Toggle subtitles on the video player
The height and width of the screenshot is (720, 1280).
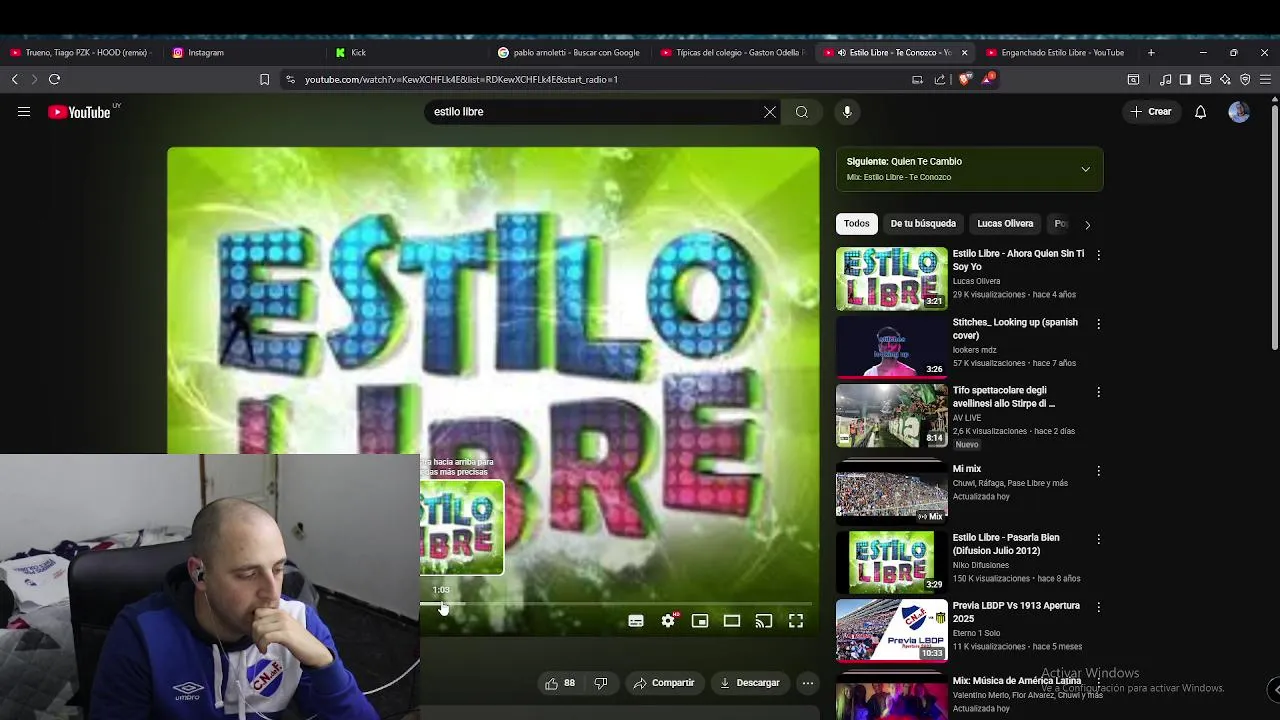coord(636,621)
